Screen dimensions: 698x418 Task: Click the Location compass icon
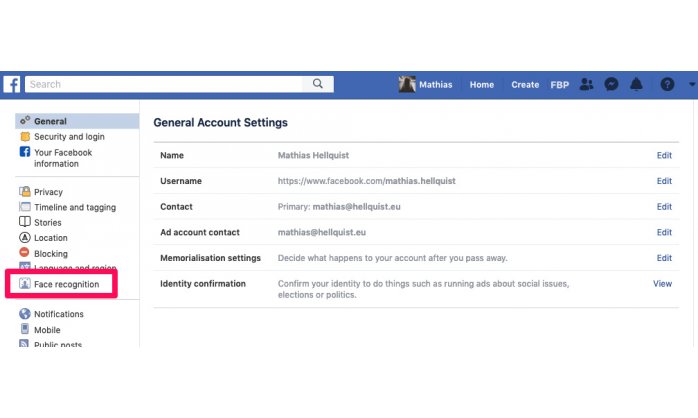[25, 238]
